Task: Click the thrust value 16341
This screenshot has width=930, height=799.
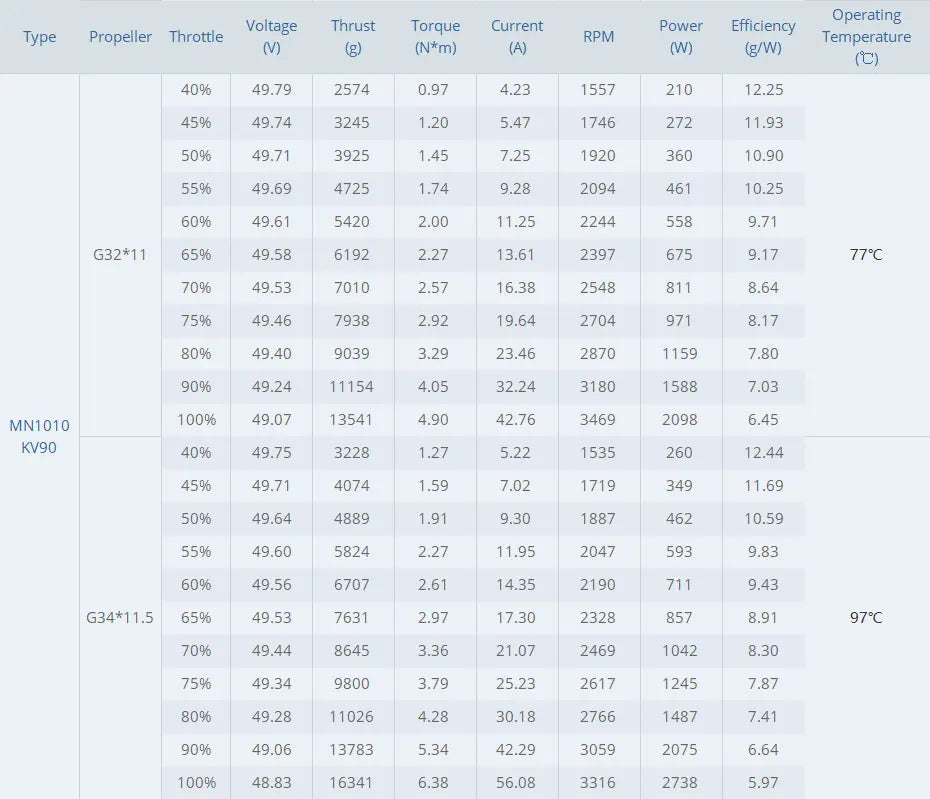Action: 351,782
